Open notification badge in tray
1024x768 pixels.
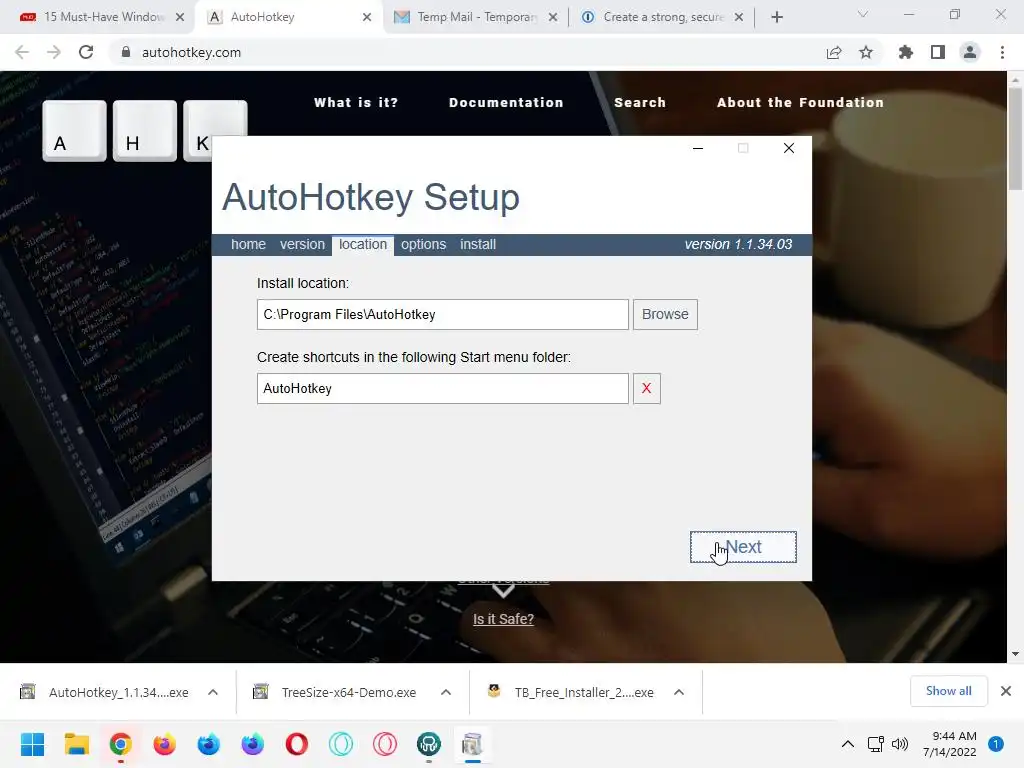click(996, 744)
